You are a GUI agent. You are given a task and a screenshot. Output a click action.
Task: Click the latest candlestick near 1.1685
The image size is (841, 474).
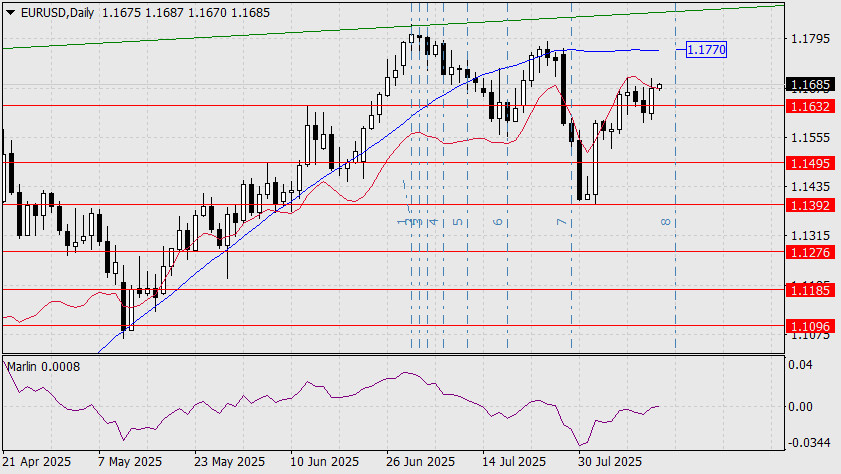(659, 86)
